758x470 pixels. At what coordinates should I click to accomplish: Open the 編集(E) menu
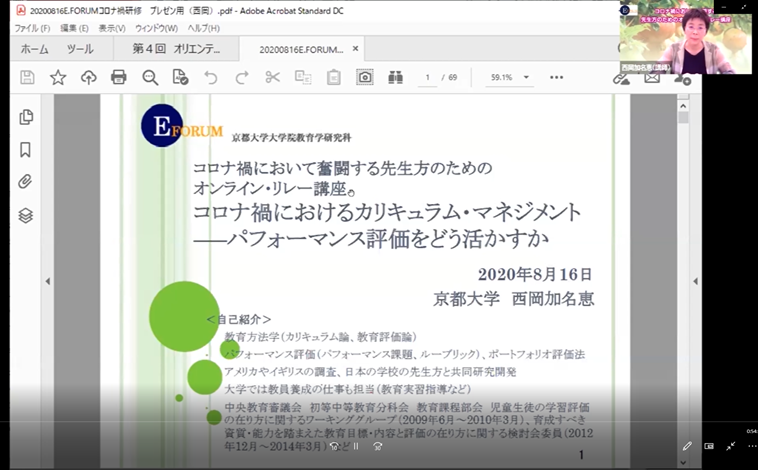[x=74, y=28]
